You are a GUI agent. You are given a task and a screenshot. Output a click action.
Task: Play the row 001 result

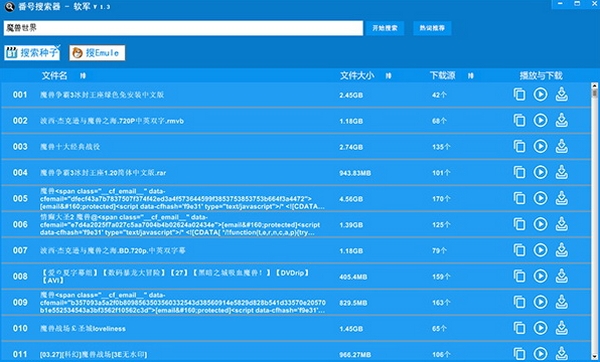(x=540, y=95)
